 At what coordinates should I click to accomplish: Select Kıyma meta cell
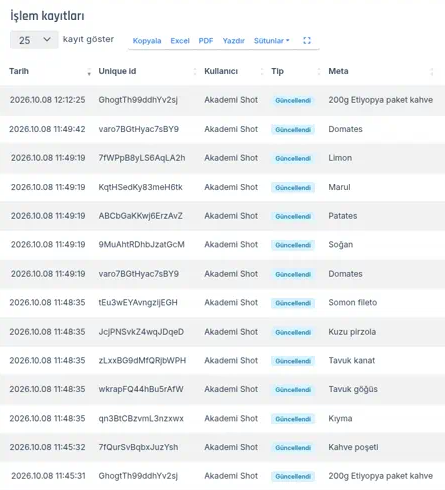[340, 418]
